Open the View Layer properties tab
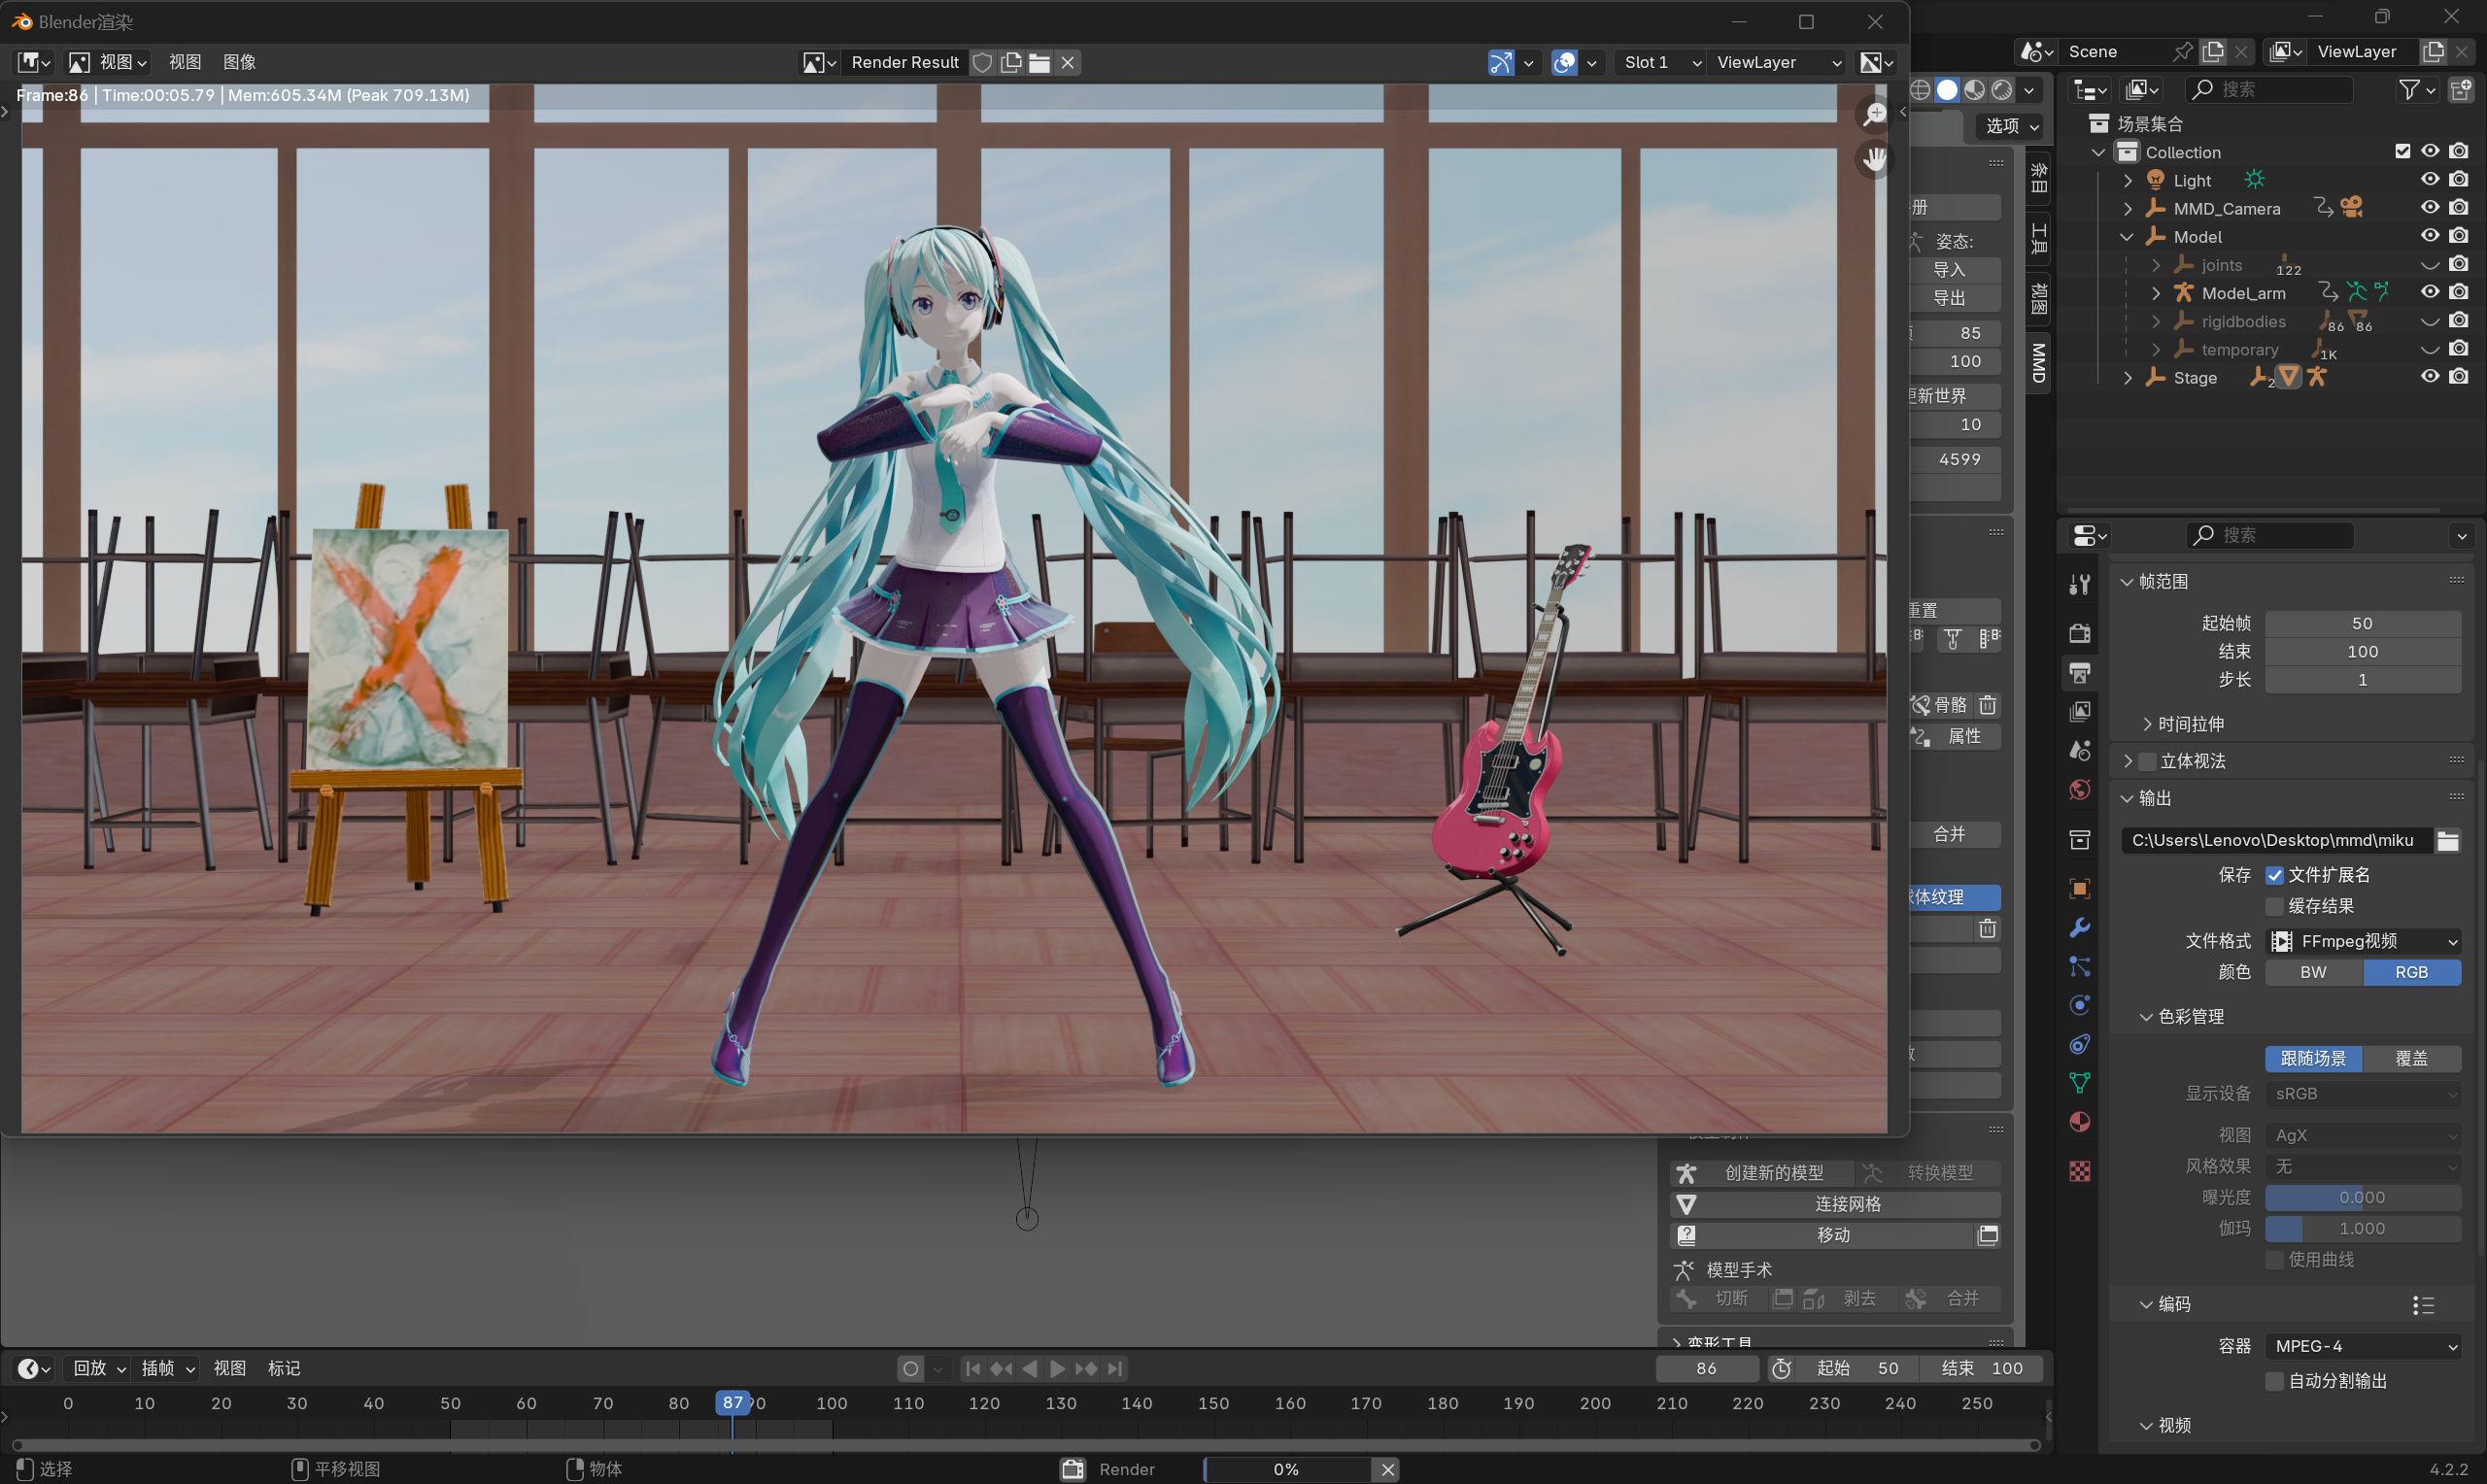2487x1484 pixels. (x=2079, y=711)
